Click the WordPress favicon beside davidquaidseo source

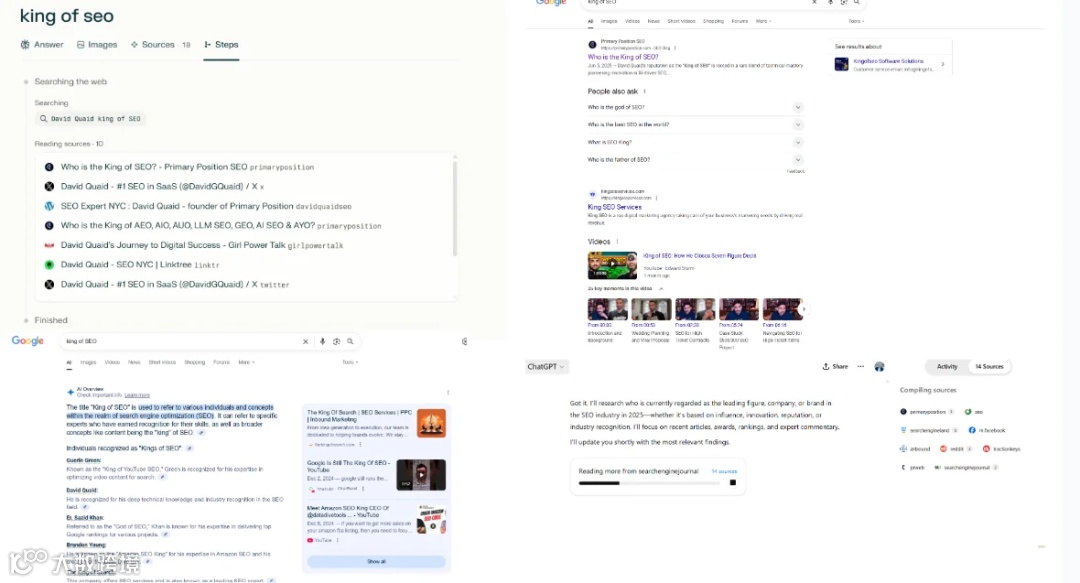(49, 206)
